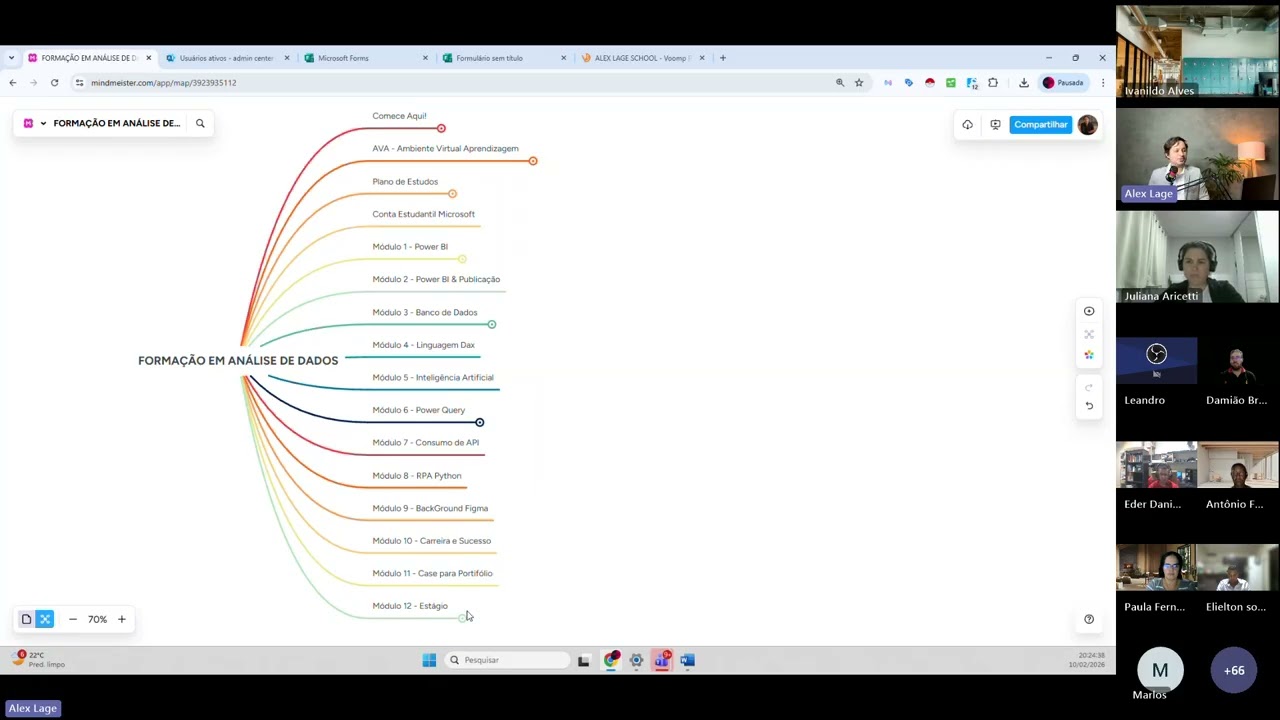Open Settings gear in the taskbar
The image size is (1280, 720).
[x=636, y=660]
